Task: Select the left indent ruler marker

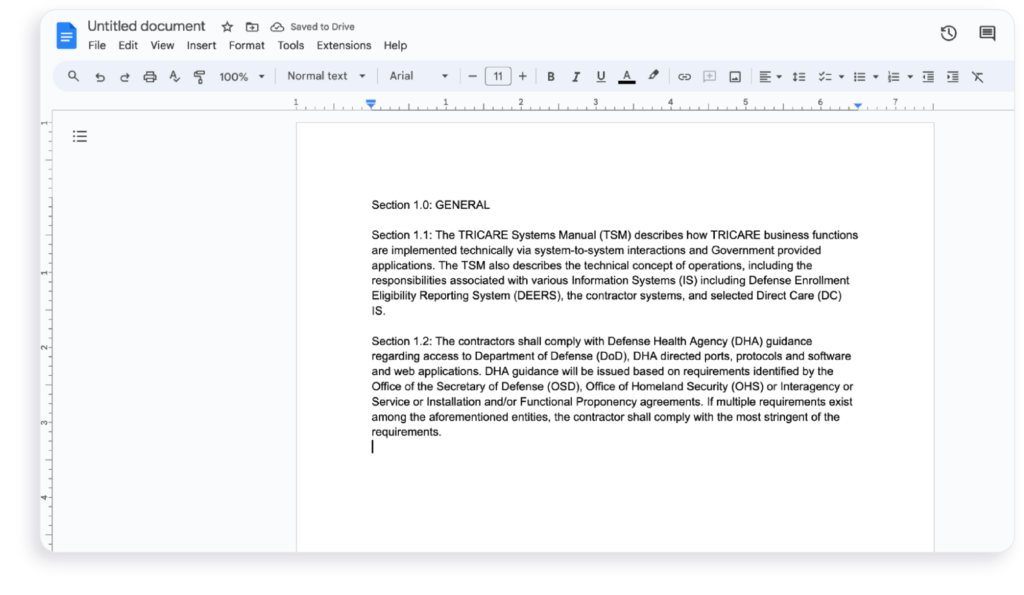Action: (371, 104)
